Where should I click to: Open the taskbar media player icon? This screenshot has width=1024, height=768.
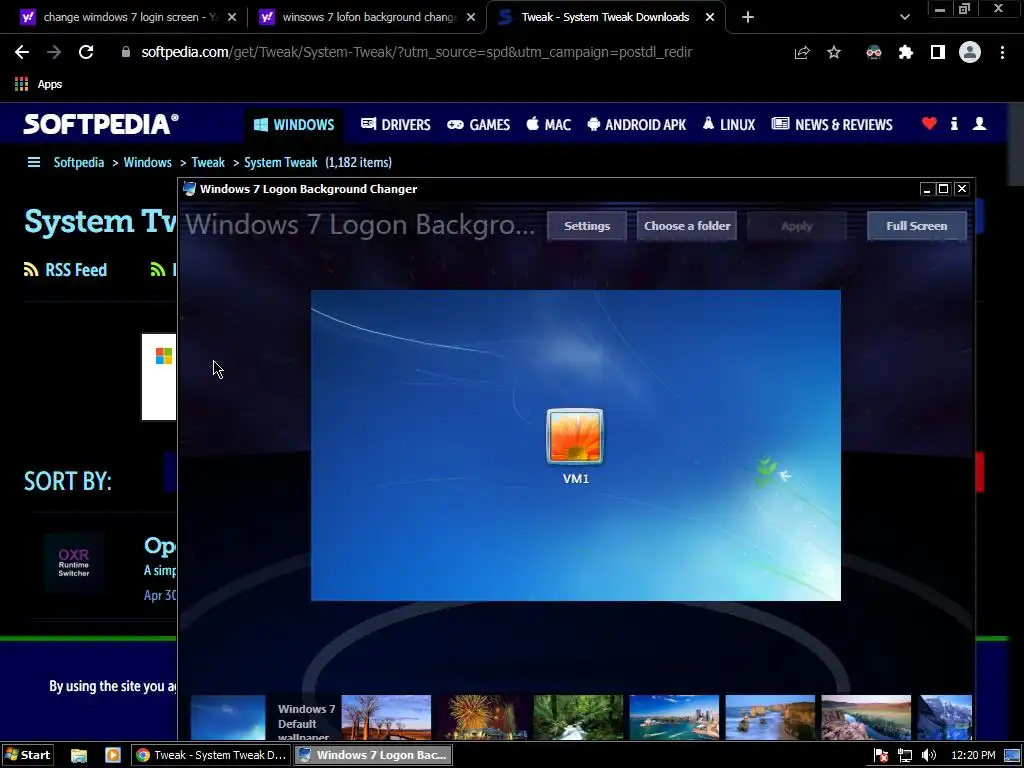112,756
